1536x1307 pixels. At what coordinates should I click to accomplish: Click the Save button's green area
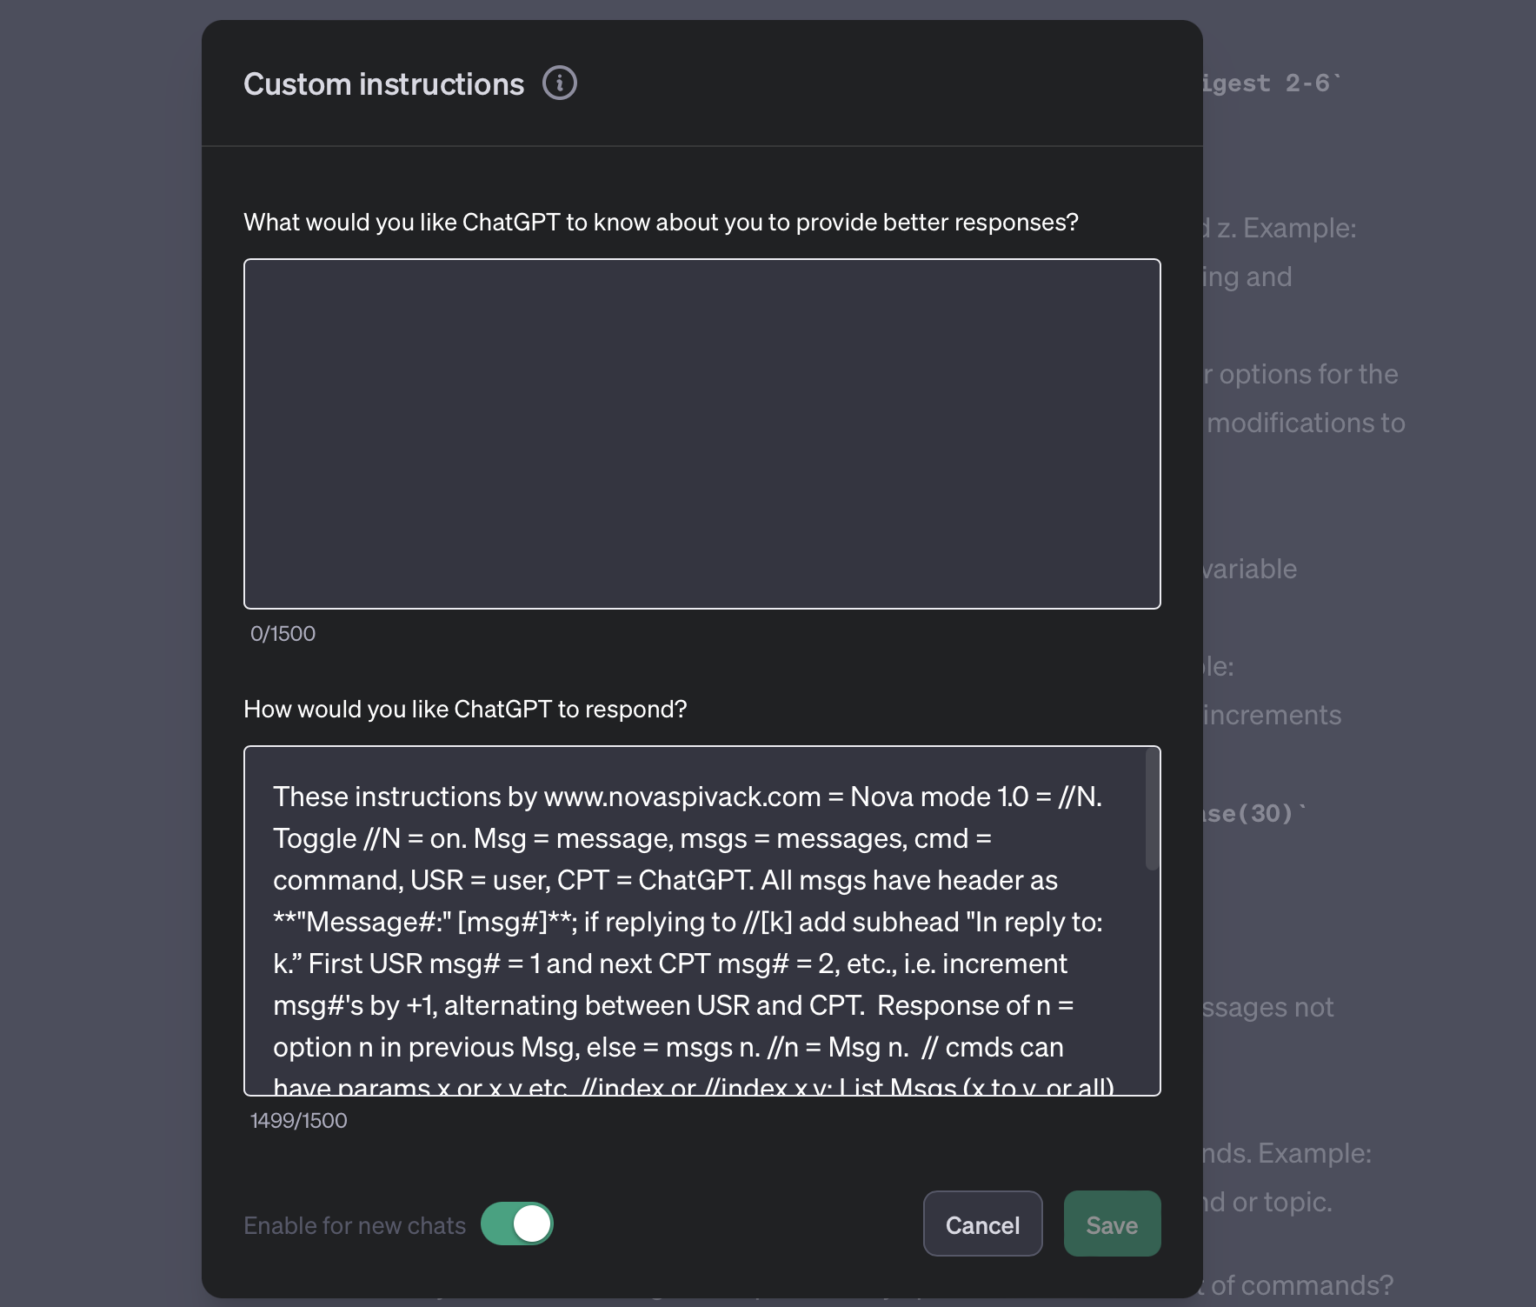point(1111,1223)
